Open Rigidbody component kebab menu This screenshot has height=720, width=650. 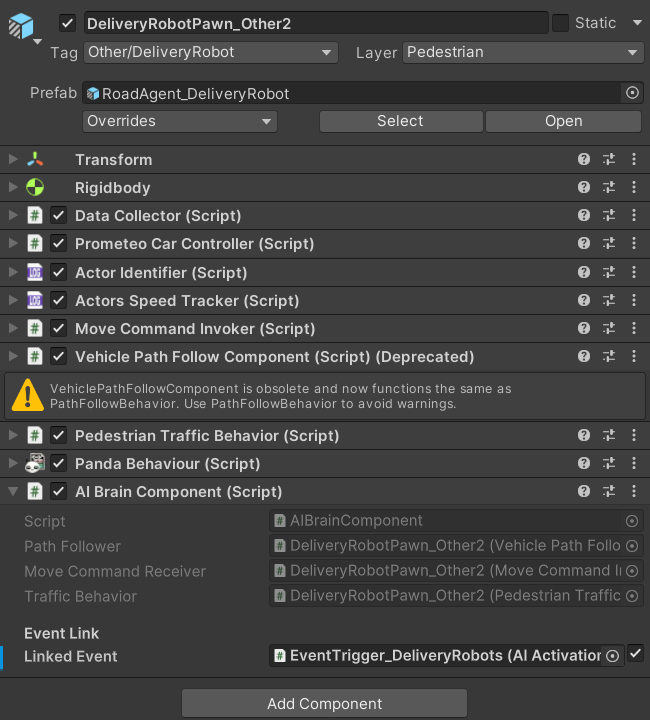pyautogui.click(x=634, y=187)
